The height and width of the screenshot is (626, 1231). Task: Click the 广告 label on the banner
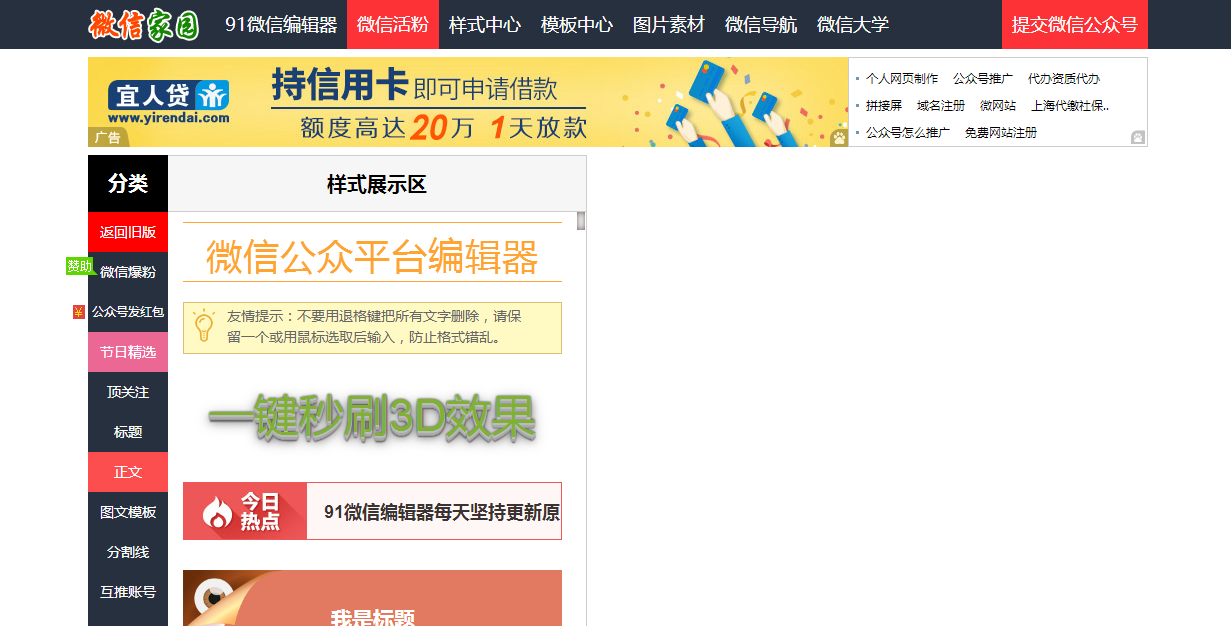(x=107, y=138)
